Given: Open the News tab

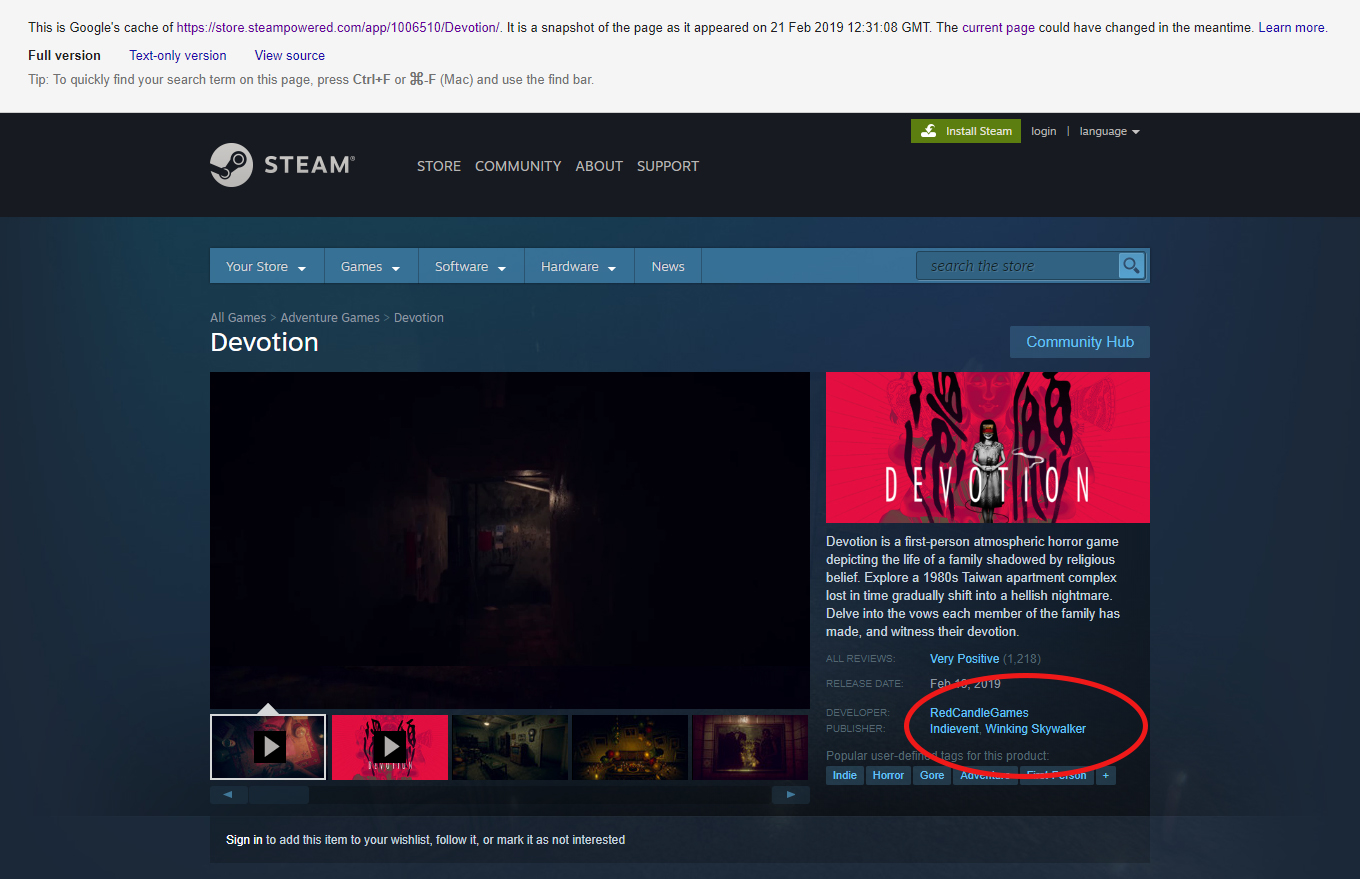Looking at the screenshot, I should click(668, 267).
